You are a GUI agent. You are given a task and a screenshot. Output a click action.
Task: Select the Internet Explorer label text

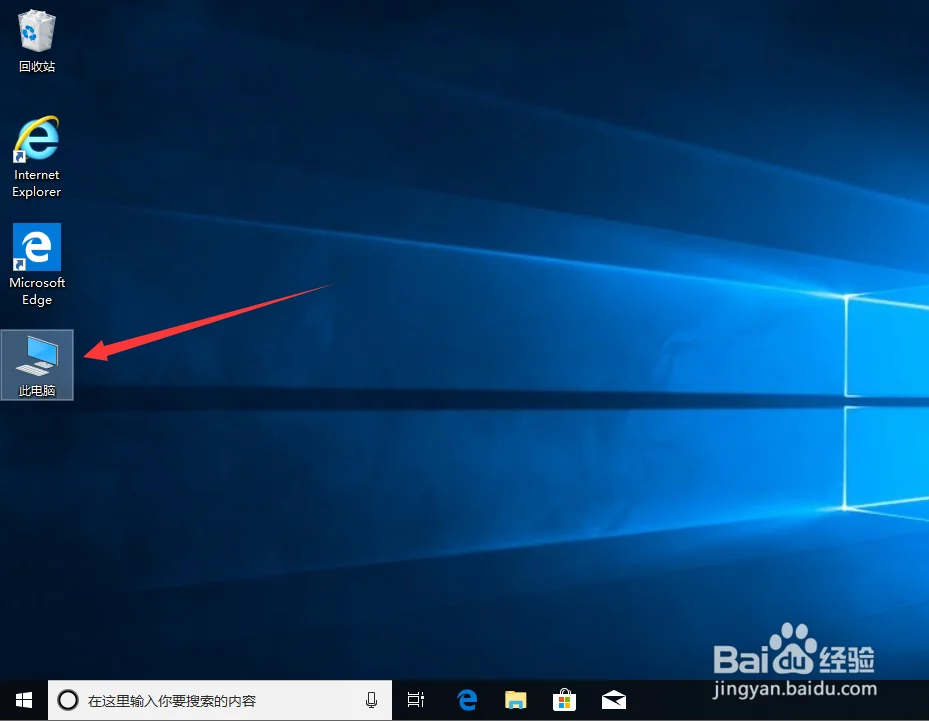[x=36, y=183]
